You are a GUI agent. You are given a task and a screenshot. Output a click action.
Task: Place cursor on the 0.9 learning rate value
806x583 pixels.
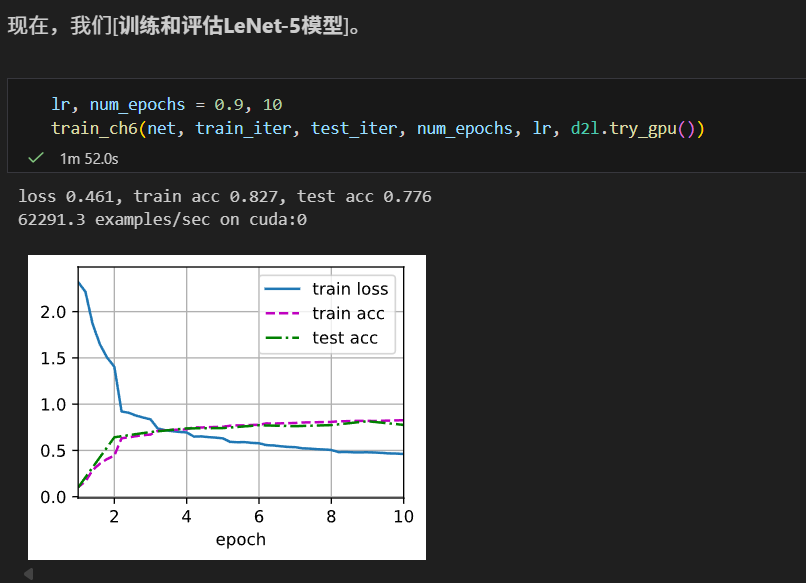(230, 104)
